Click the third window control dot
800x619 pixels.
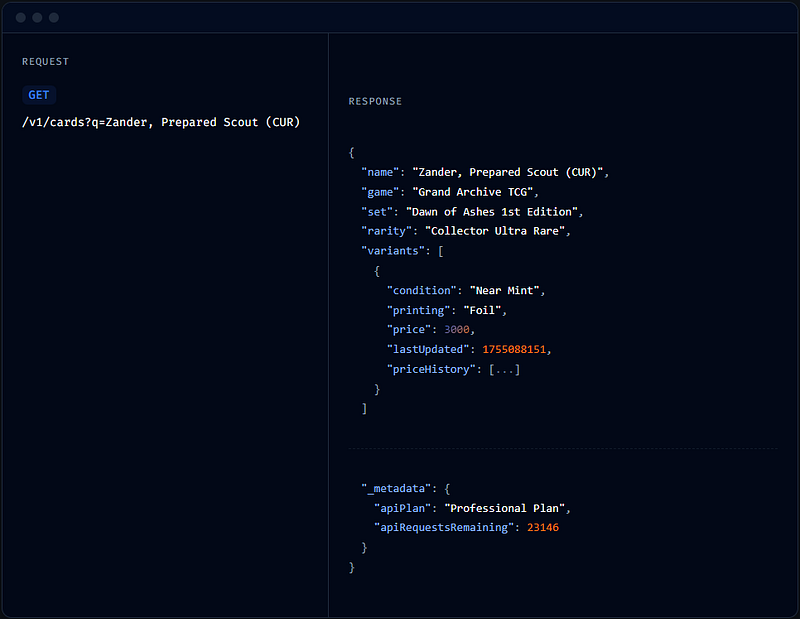pyautogui.click(x=54, y=18)
